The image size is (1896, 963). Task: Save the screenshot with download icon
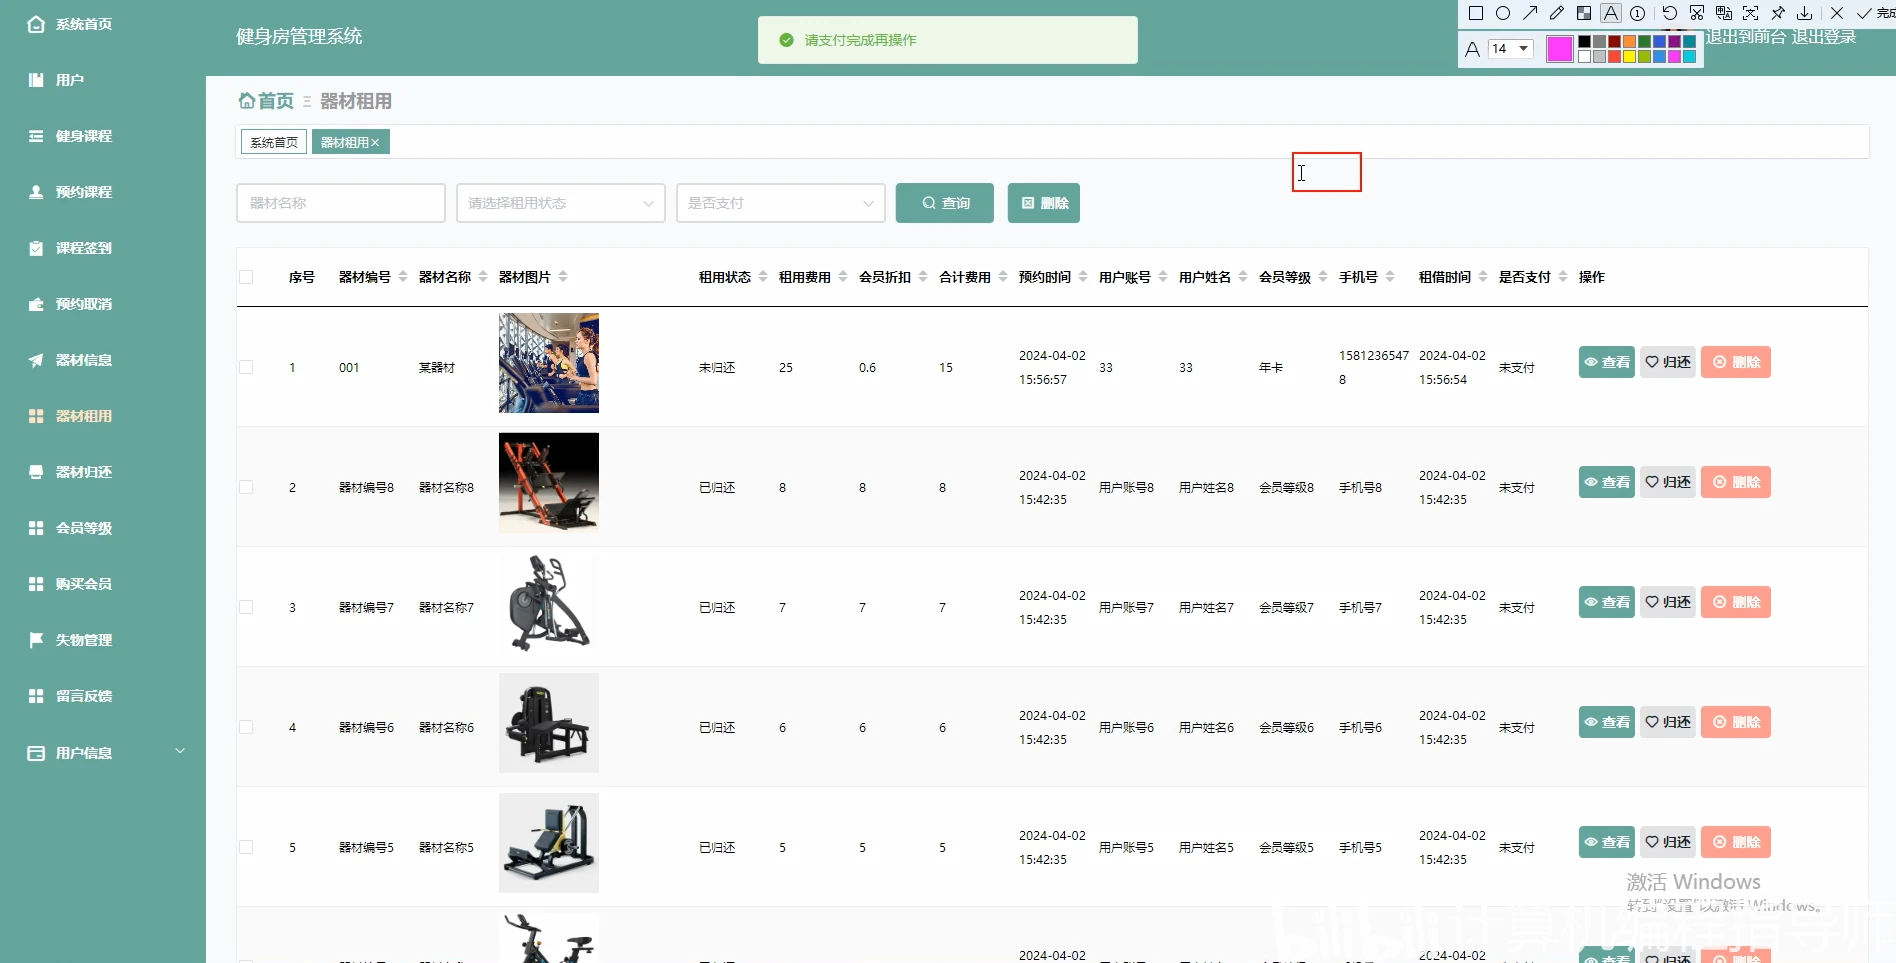point(1805,13)
